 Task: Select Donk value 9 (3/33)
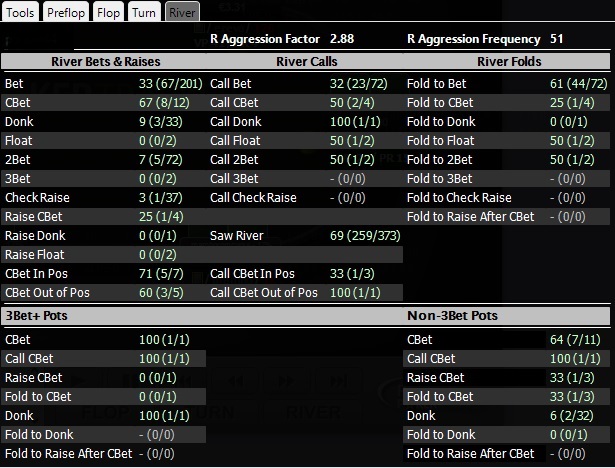pyautogui.click(x=161, y=122)
